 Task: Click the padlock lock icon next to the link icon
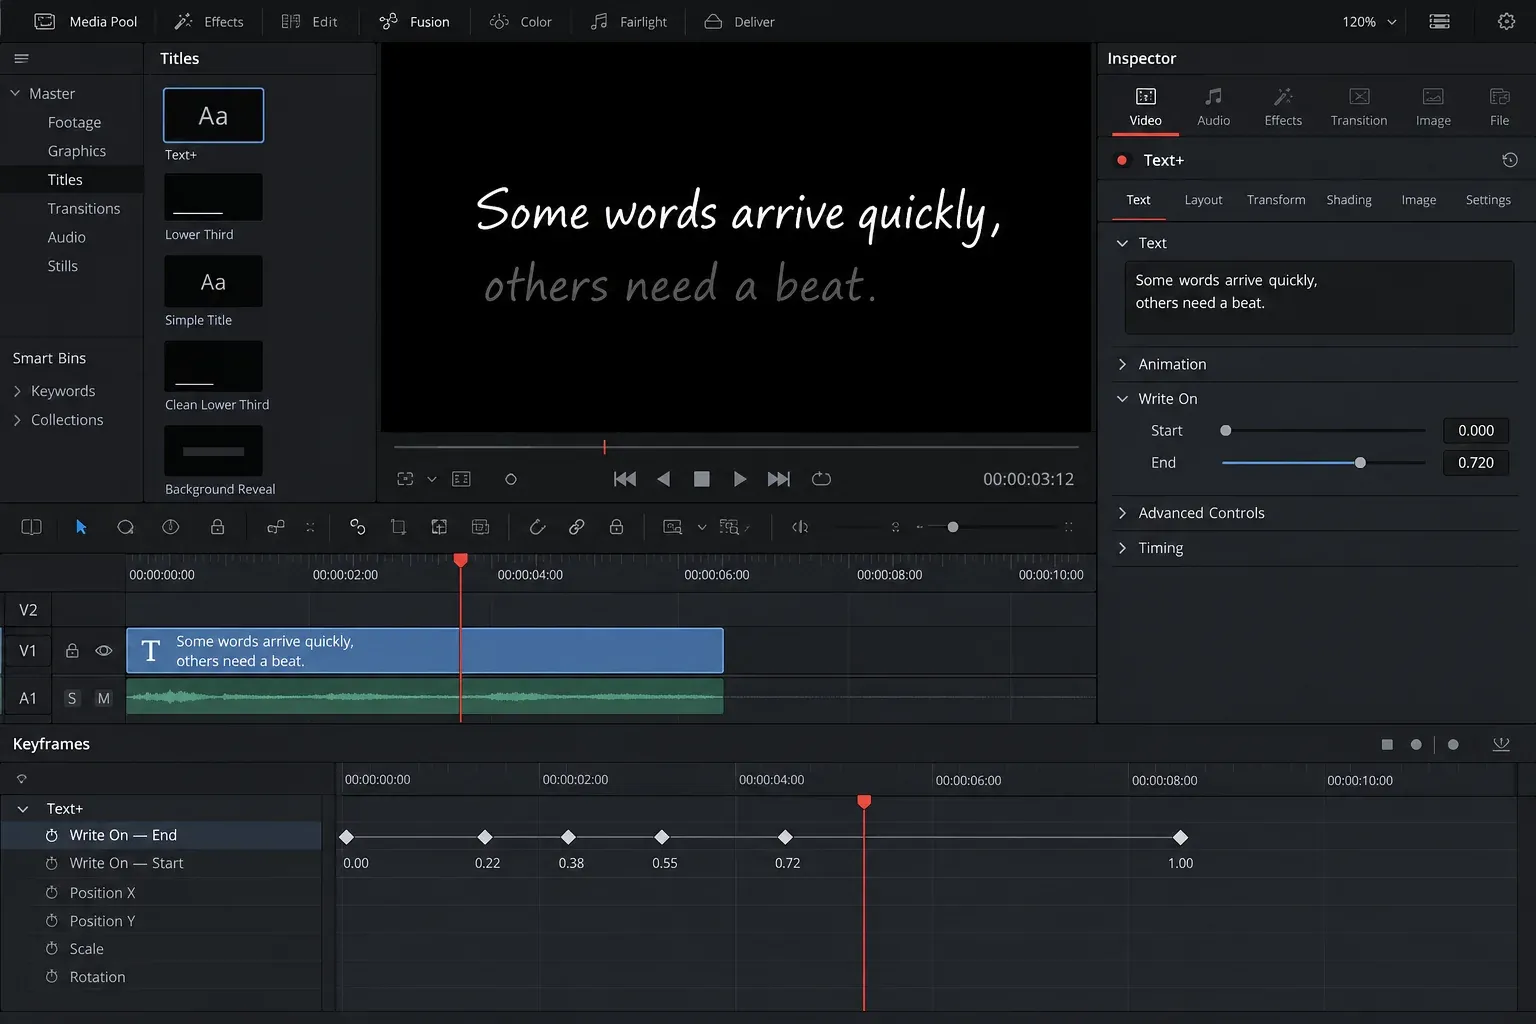616,527
